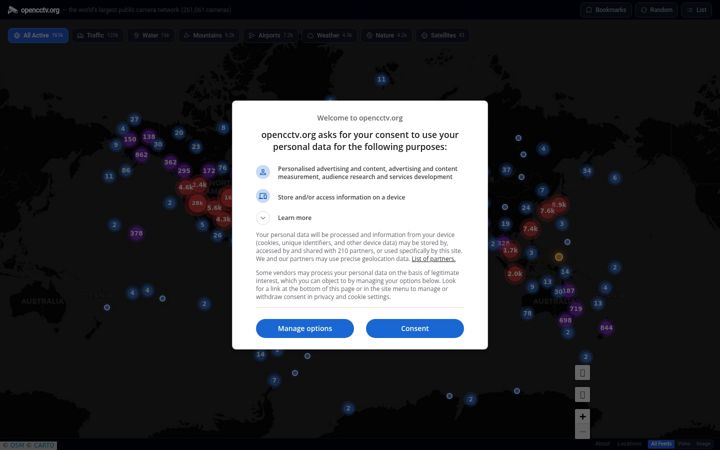The image size is (720, 450).
Task: Click the upper square map control
Action: click(x=582, y=373)
